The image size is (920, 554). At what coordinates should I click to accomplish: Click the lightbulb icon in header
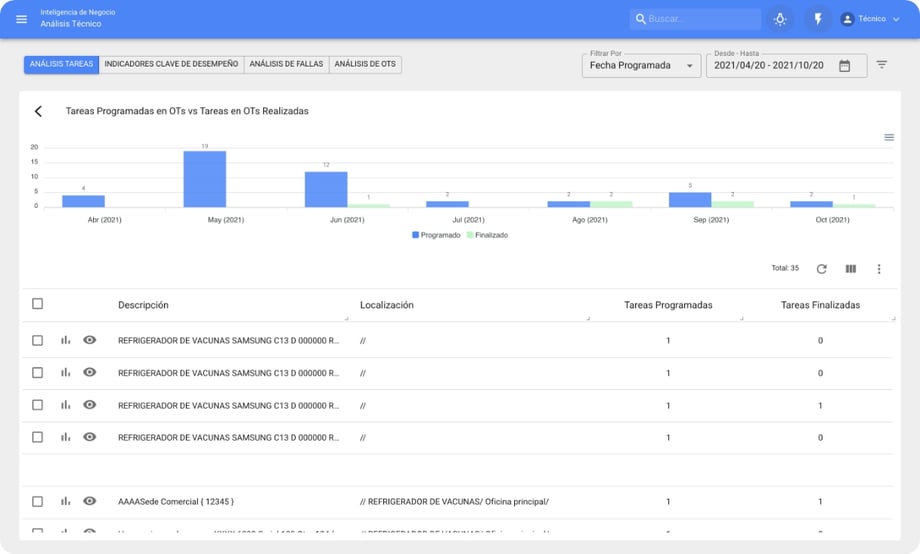780,19
